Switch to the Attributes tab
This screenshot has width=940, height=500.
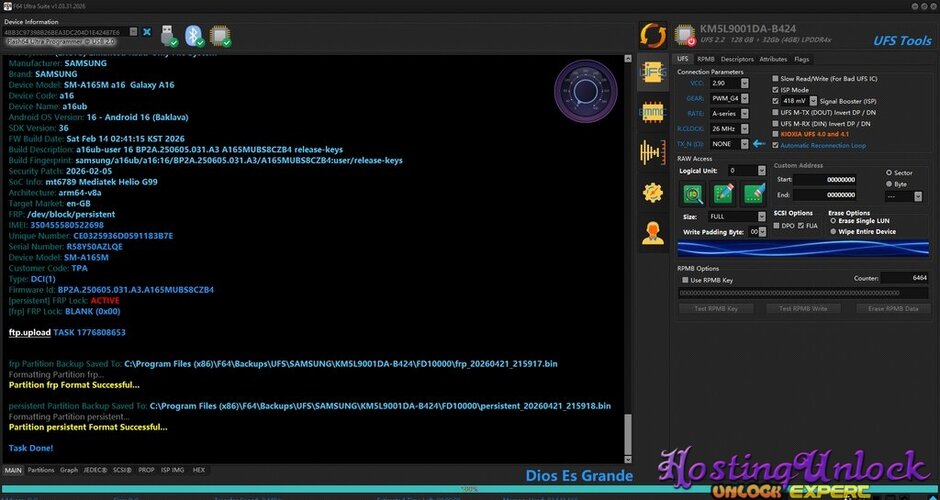tap(773, 59)
